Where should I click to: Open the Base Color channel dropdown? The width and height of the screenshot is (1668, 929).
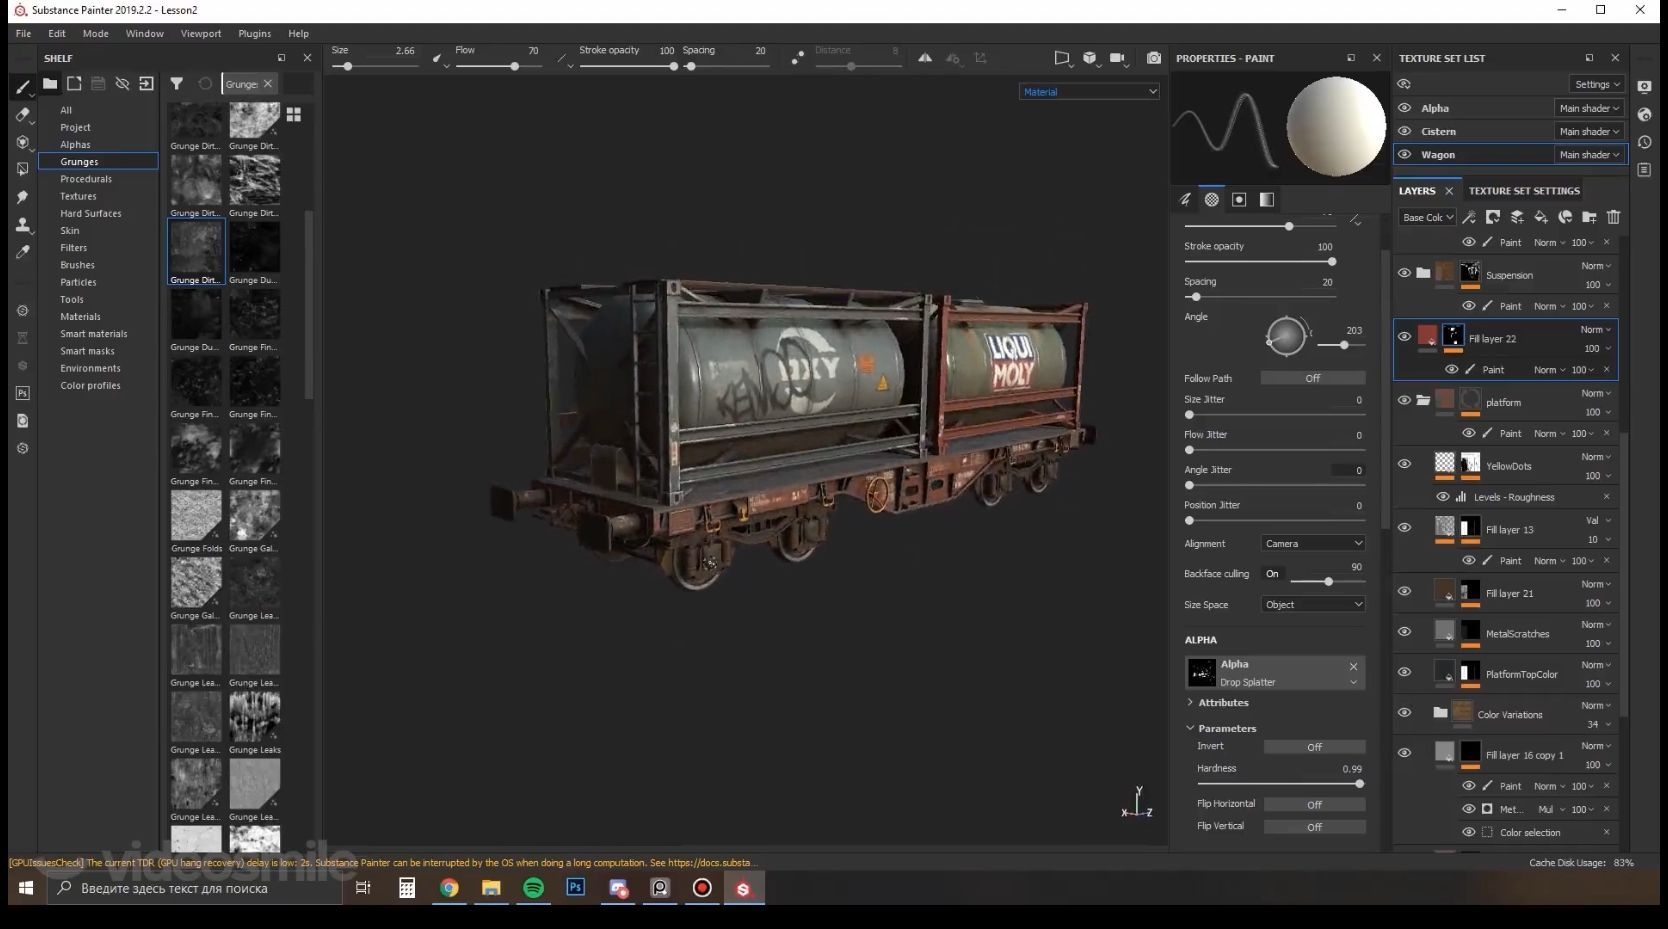(x=1427, y=217)
